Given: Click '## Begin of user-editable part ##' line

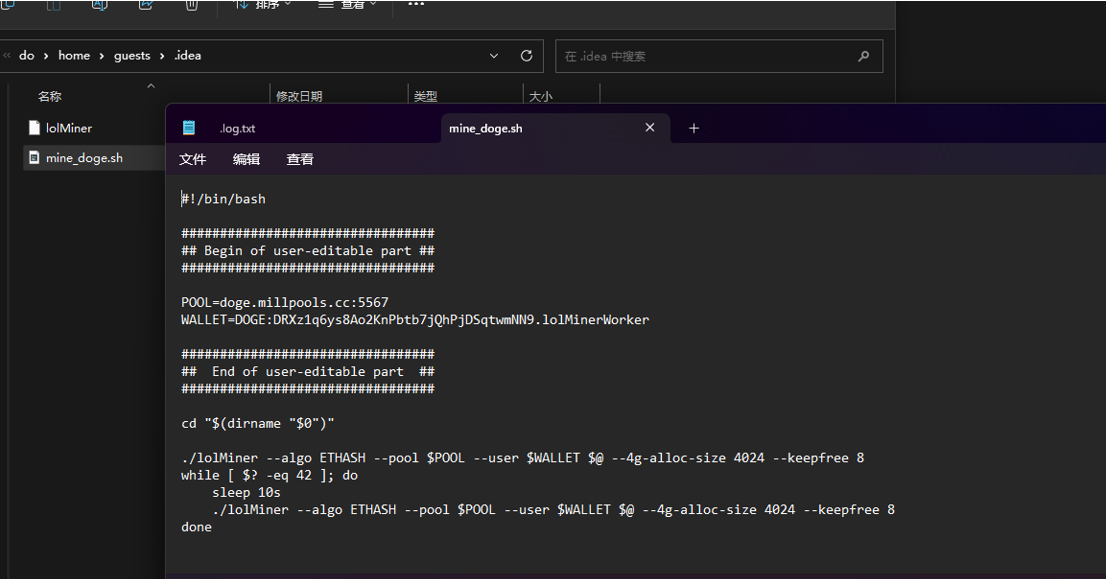Looking at the screenshot, I should 308,250.
